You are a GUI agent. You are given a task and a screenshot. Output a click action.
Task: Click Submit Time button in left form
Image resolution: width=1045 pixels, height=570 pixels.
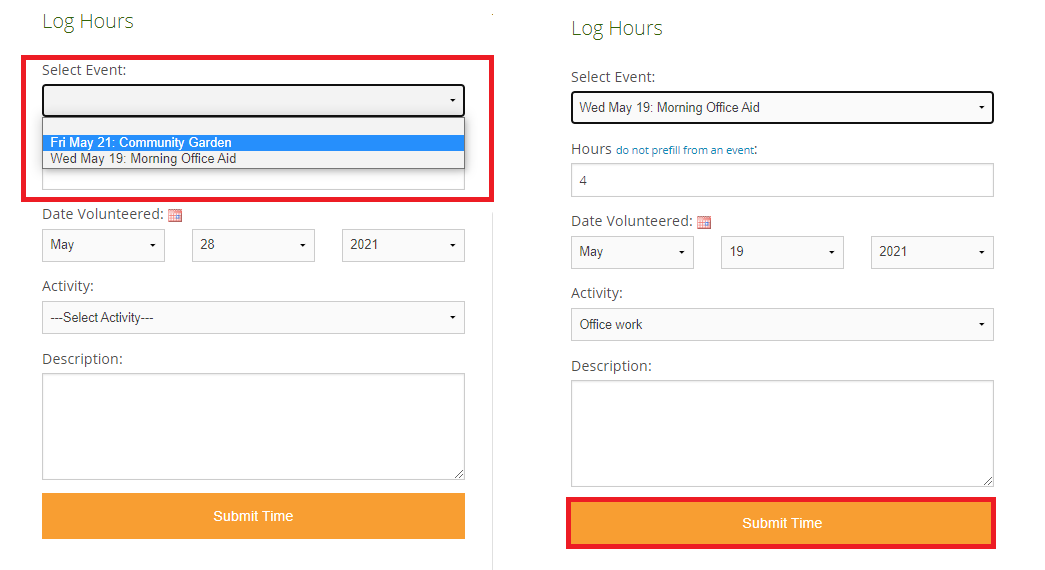pos(253,516)
